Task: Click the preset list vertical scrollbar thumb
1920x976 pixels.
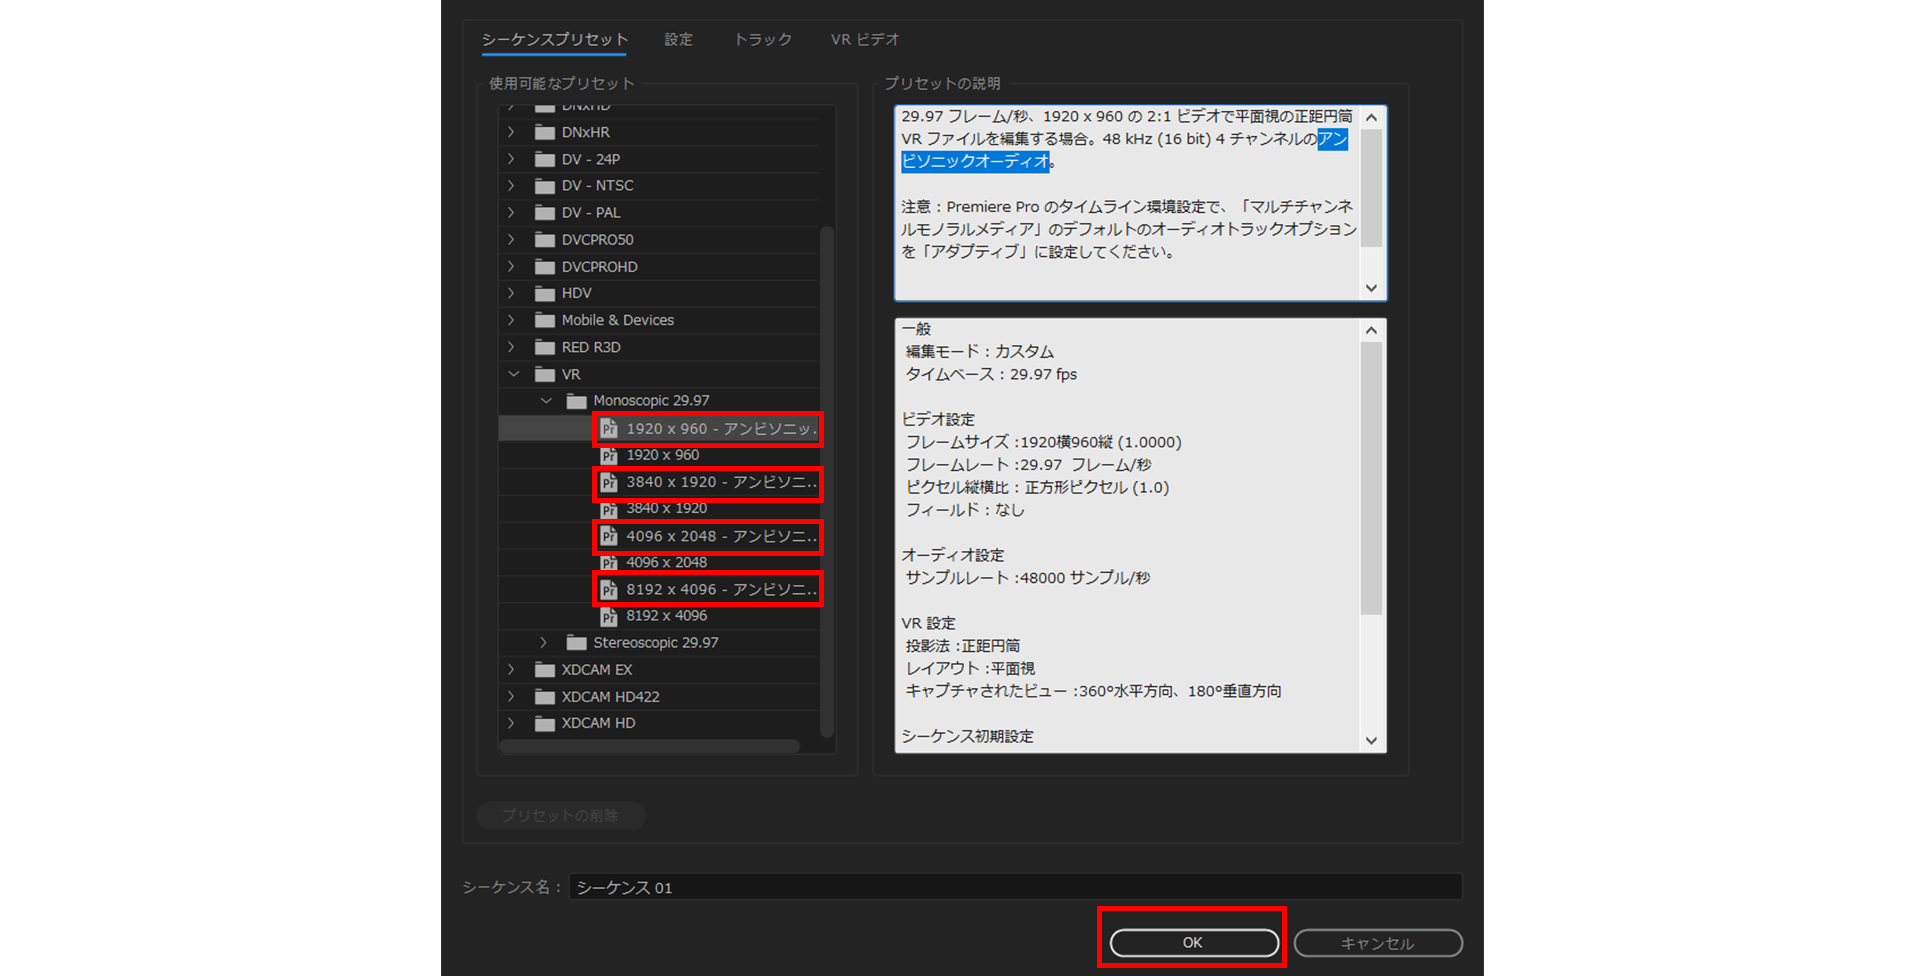Action: point(827,480)
